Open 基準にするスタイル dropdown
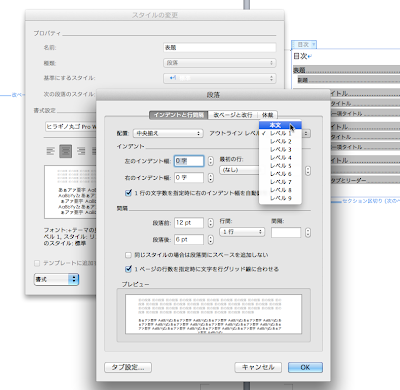The width and height of the screenshot is (400, 390). click(220, 78)
